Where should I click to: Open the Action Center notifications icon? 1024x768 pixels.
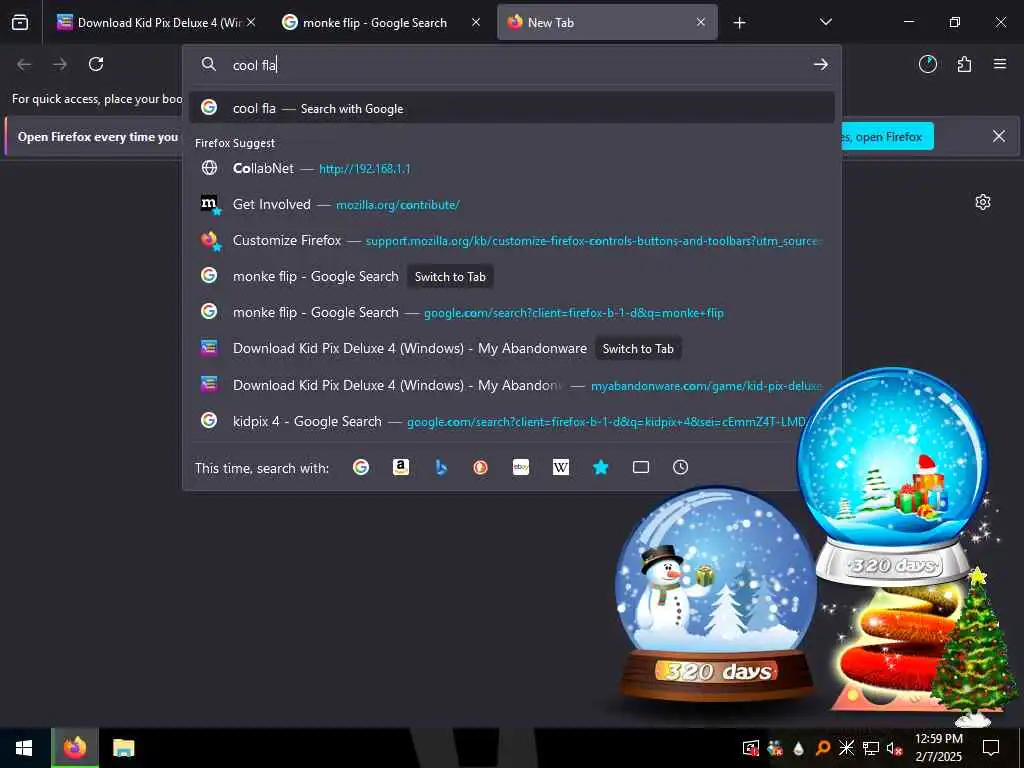click(x=991, y=748)
